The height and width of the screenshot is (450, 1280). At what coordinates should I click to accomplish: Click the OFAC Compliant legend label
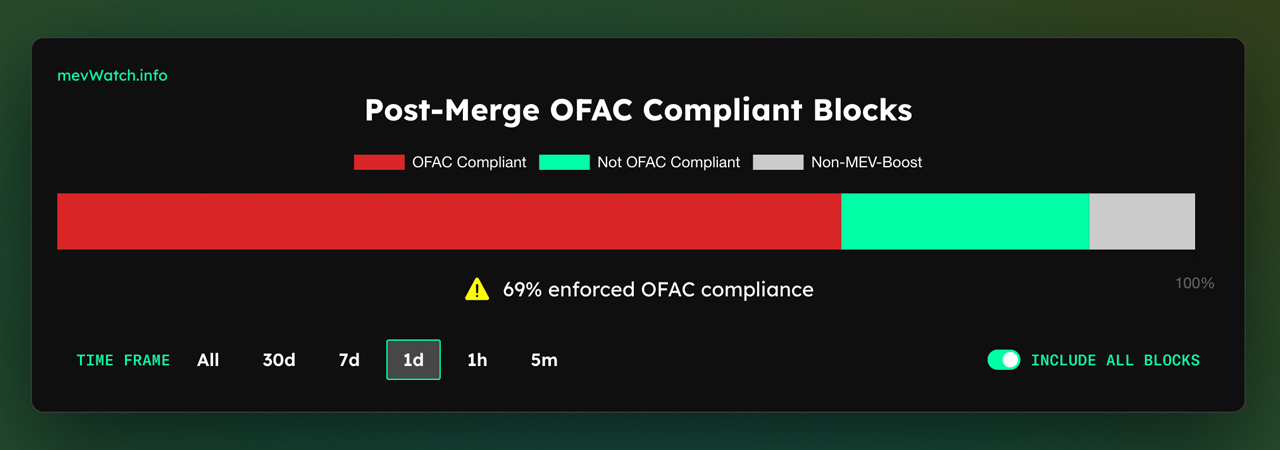[x=469, y=162]
